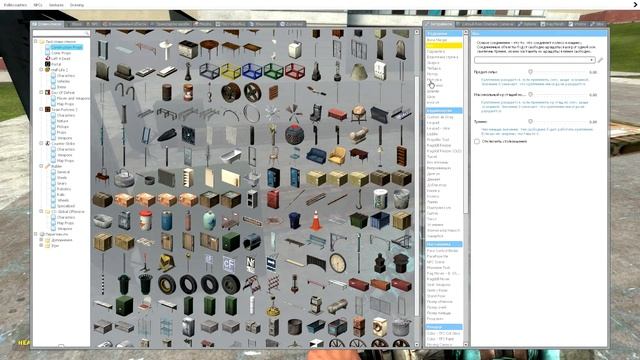The width and height of the screenshot is (640, 360).
Task: Collapse the Builder tree node
Action: [x=41, y=166]
